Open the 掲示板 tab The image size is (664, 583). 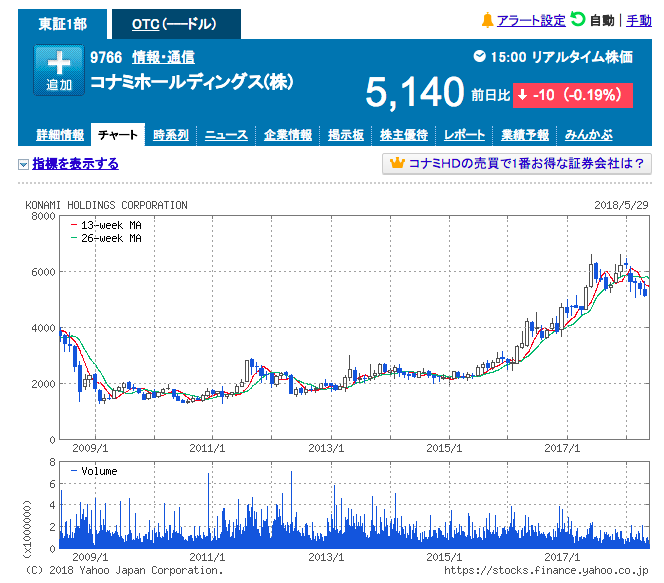coord(346,135)
